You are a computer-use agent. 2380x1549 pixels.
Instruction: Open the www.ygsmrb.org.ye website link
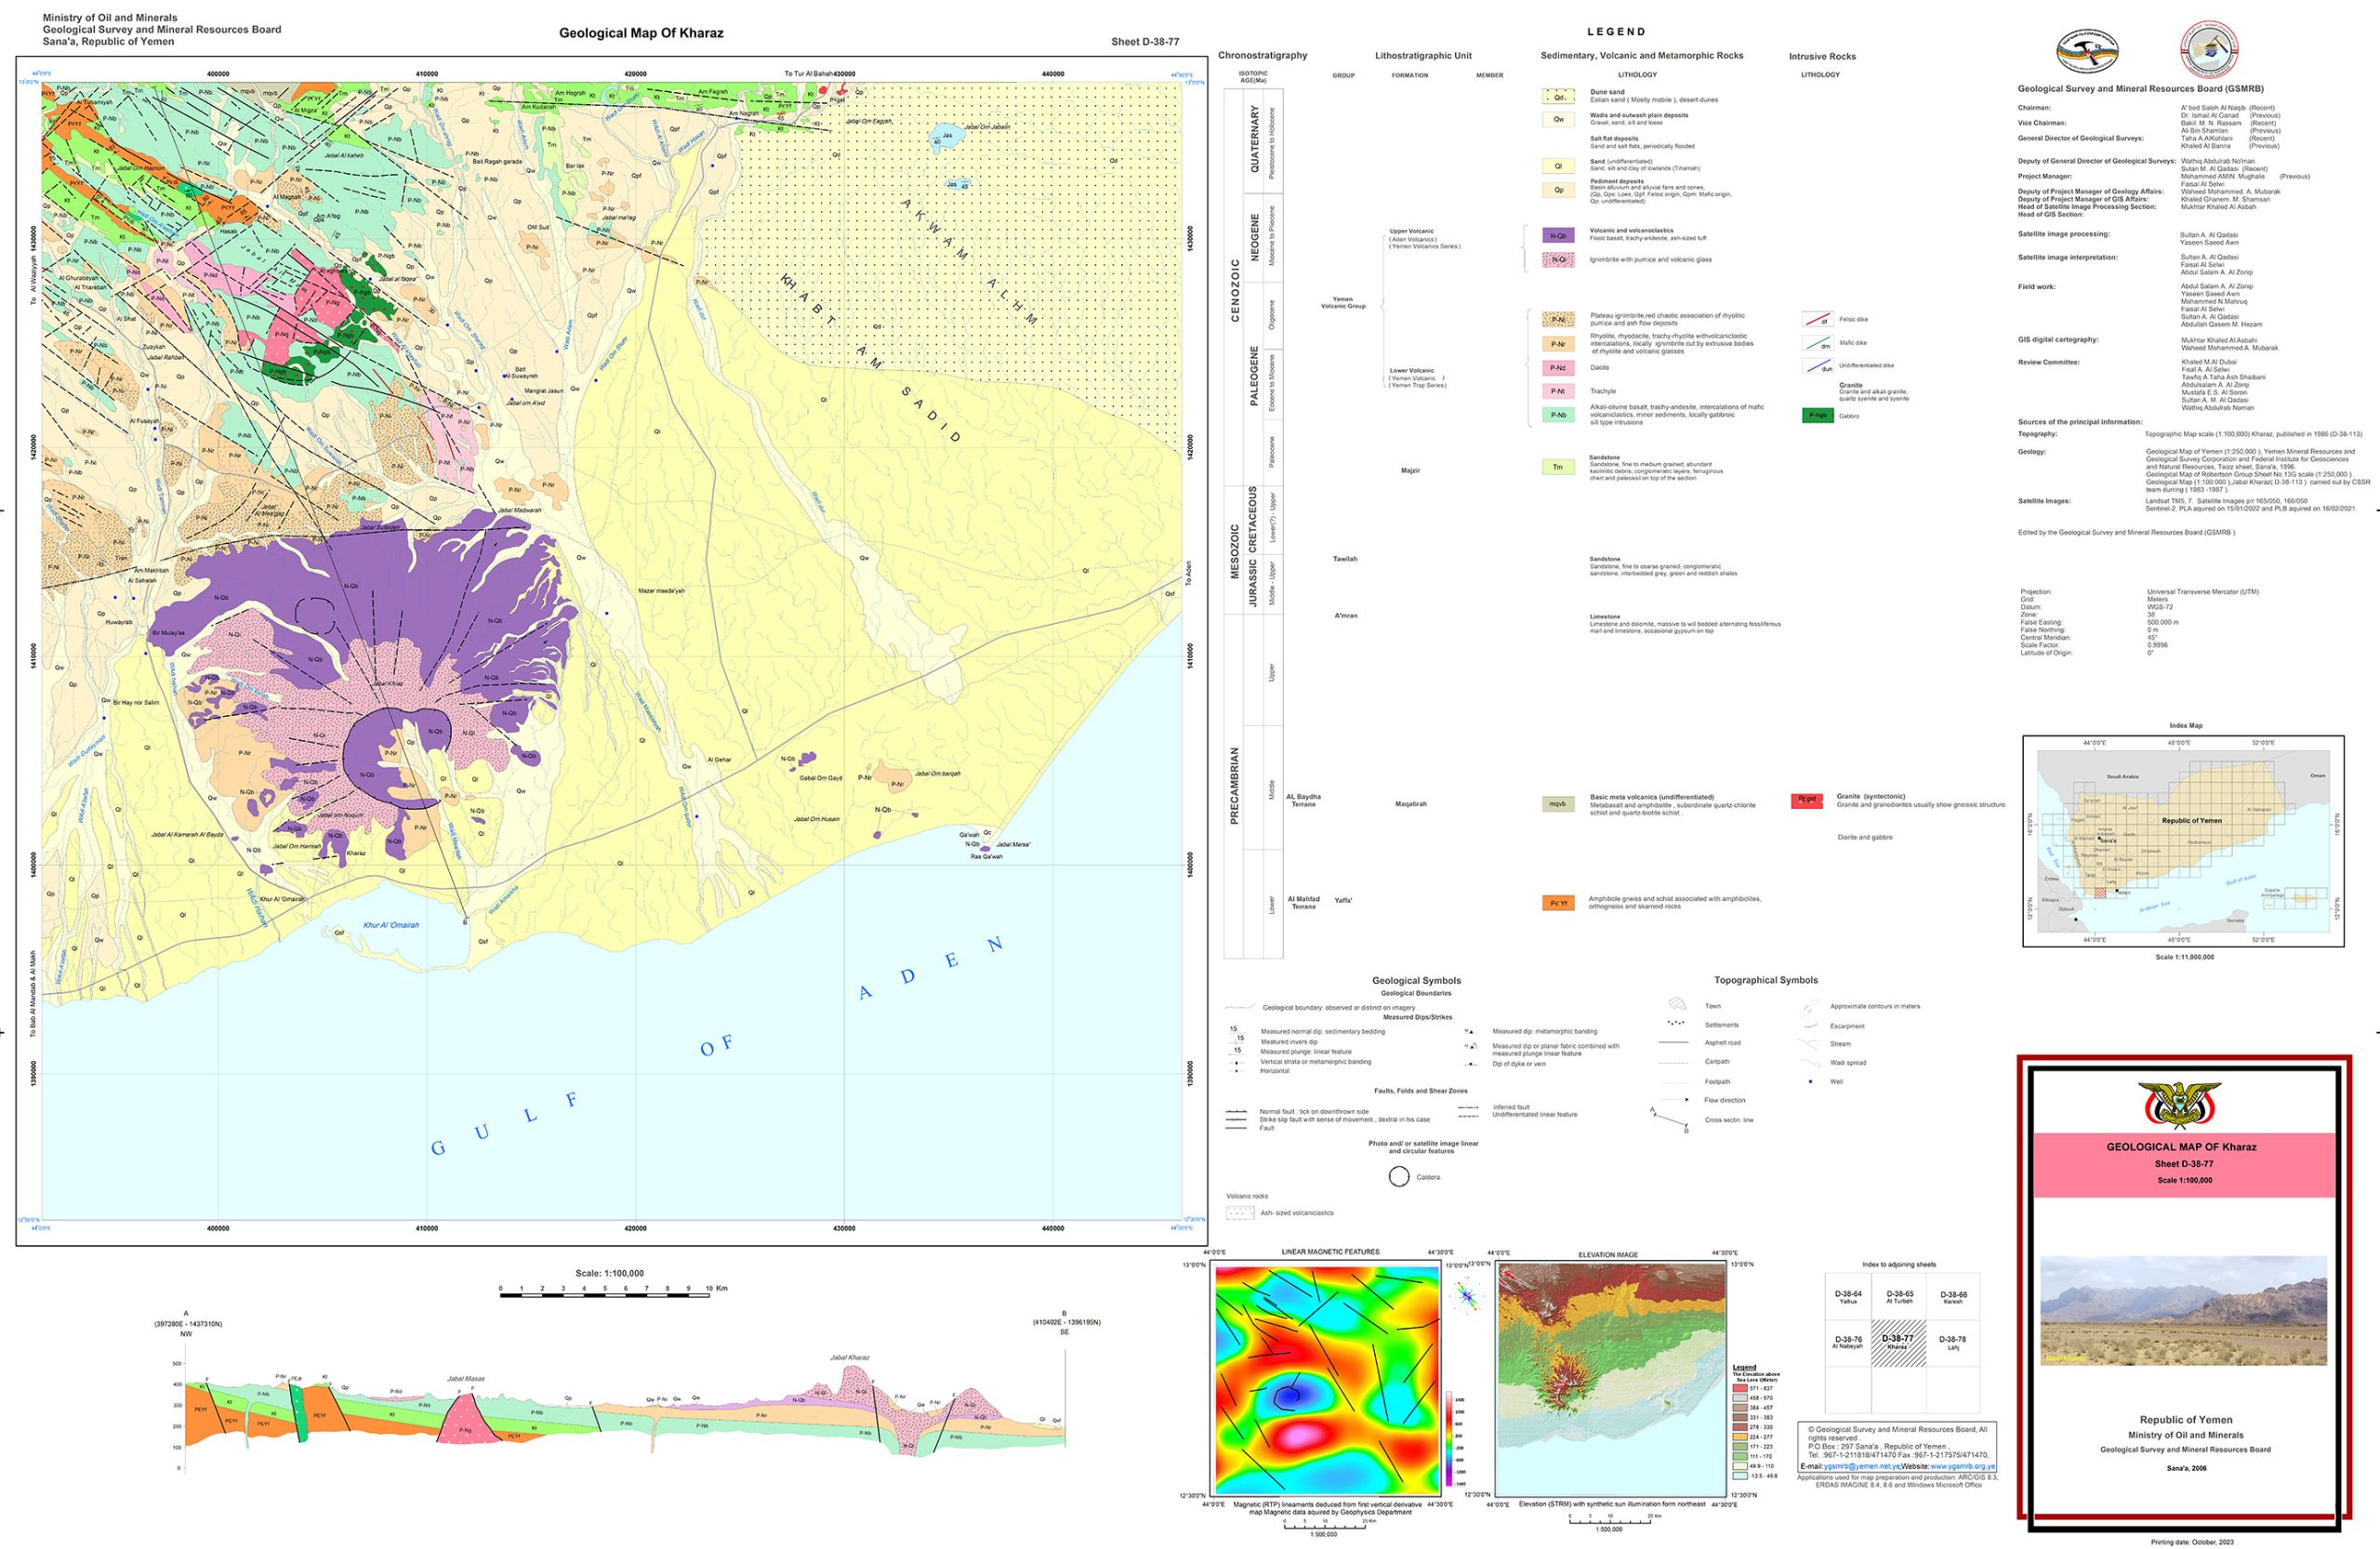1962,1466
